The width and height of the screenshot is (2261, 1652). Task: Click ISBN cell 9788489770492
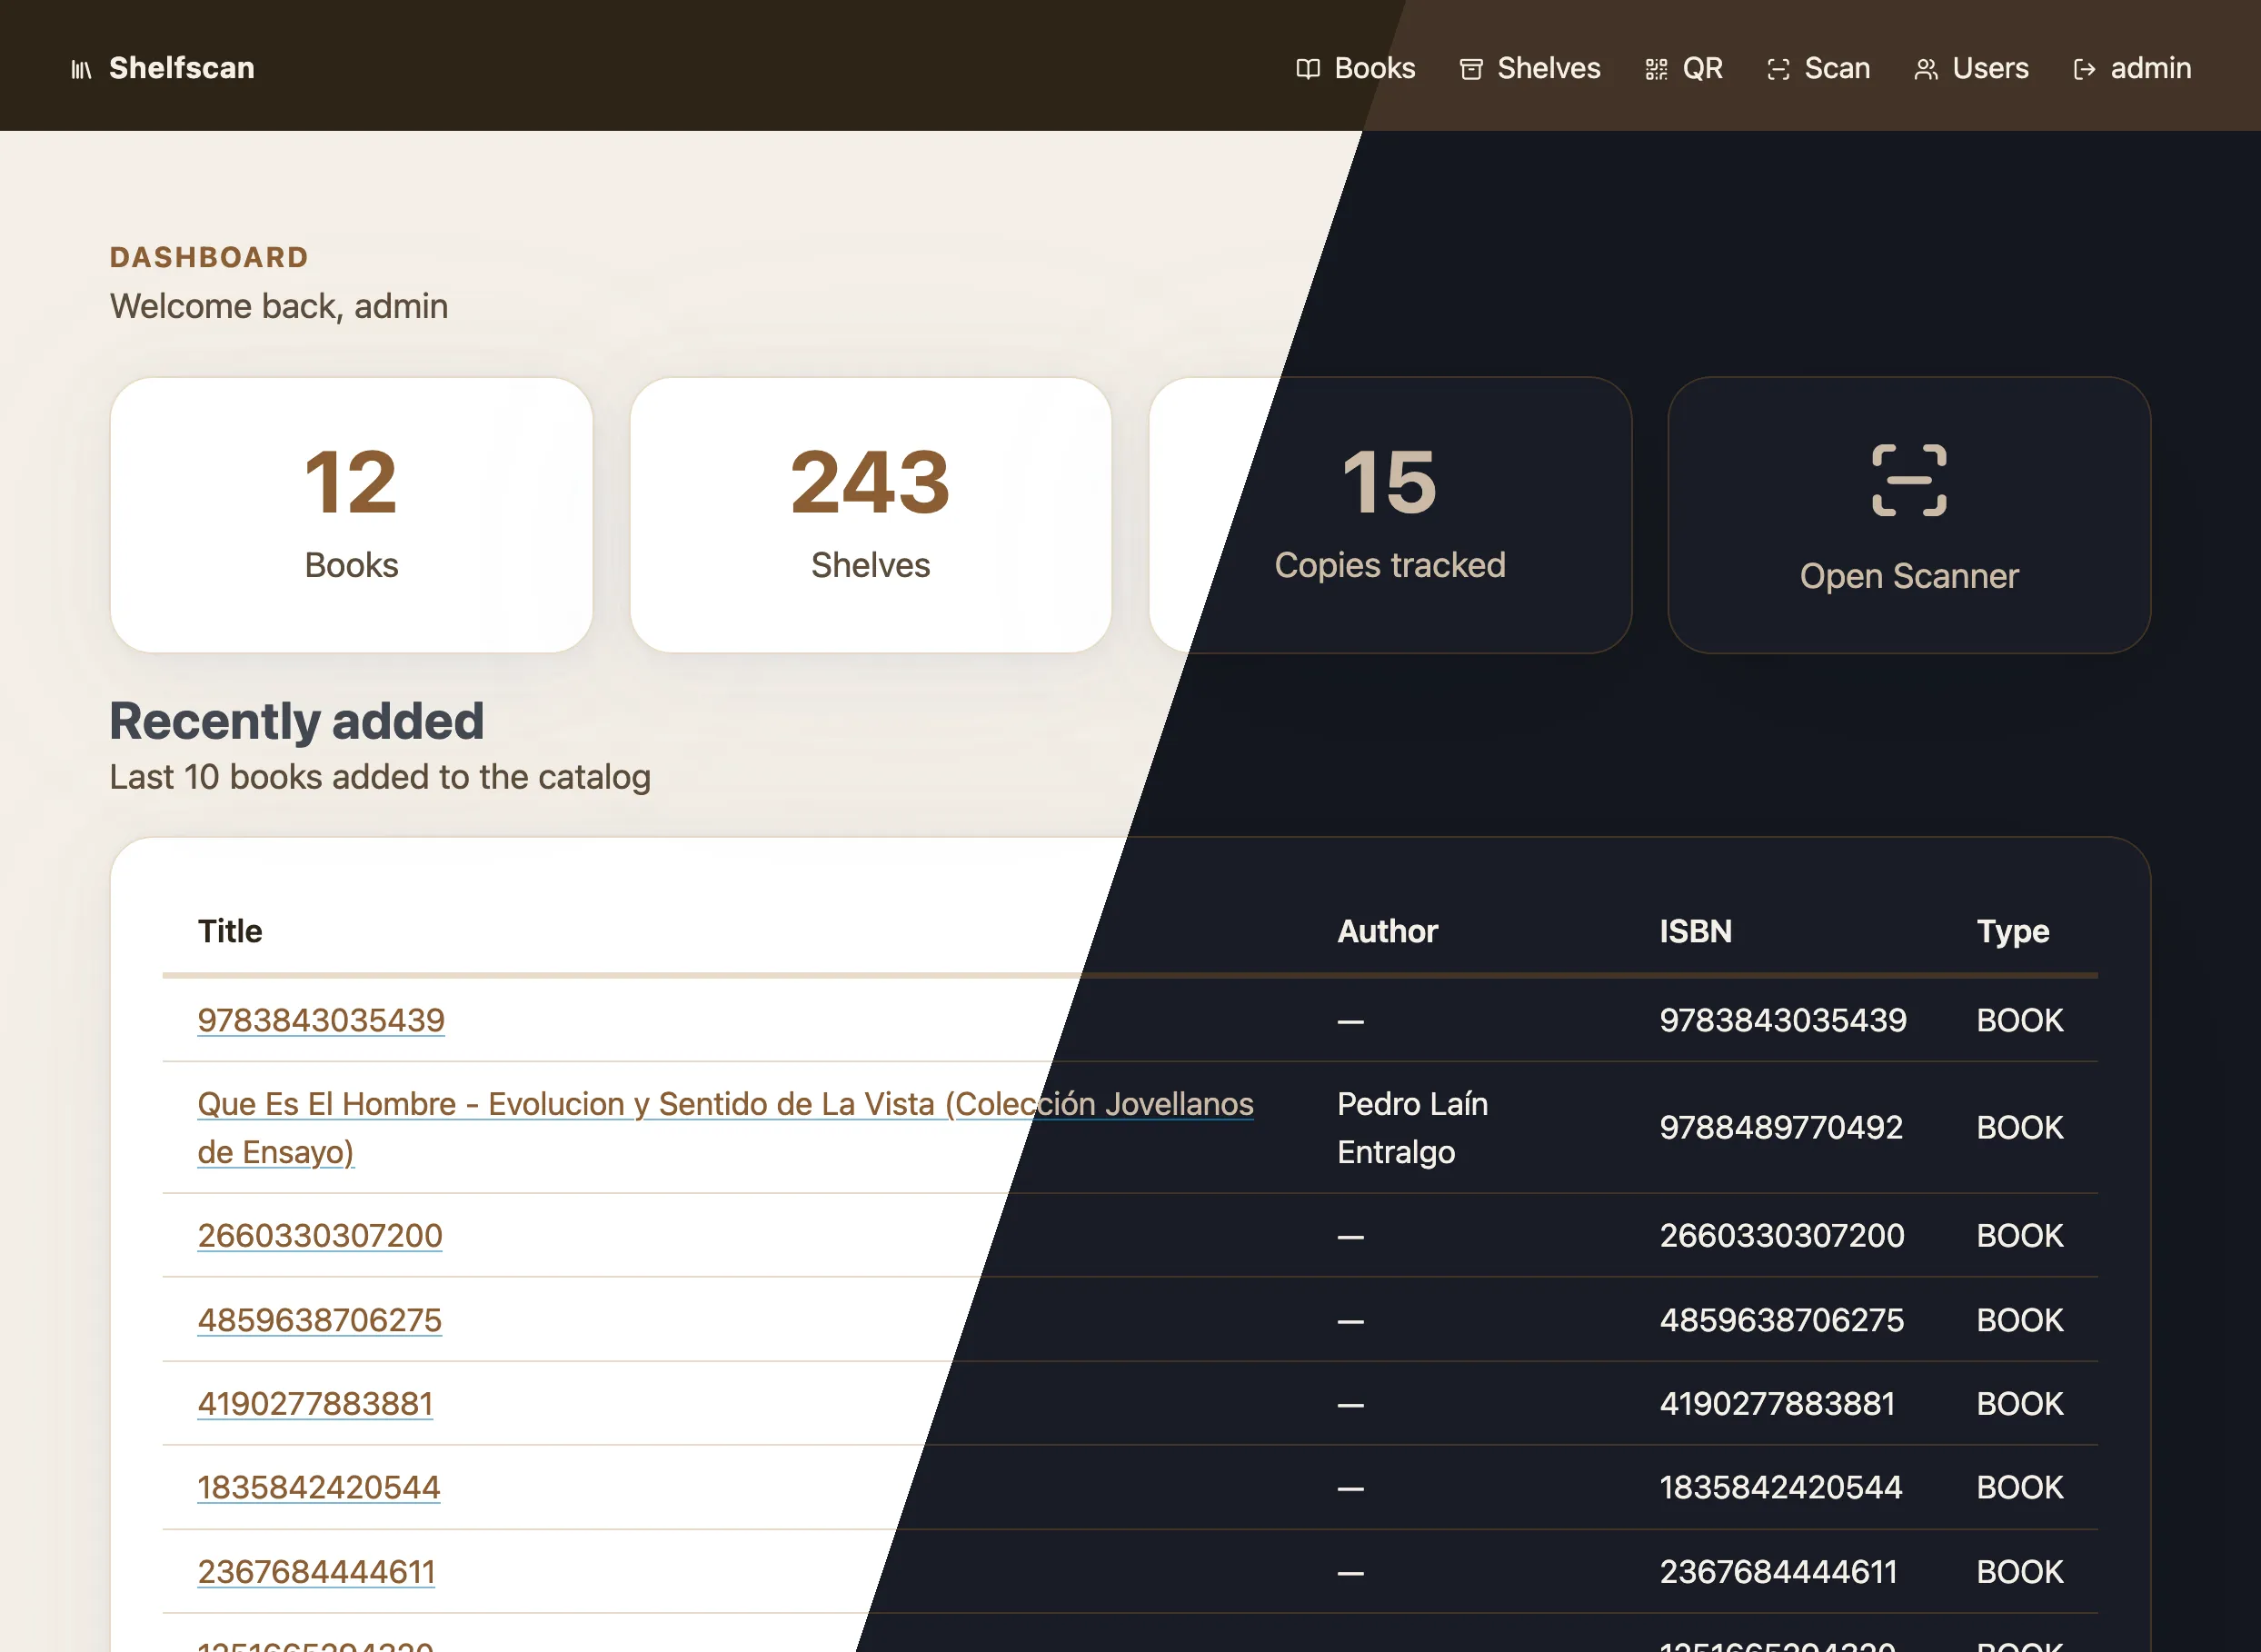point(1781,1127)
